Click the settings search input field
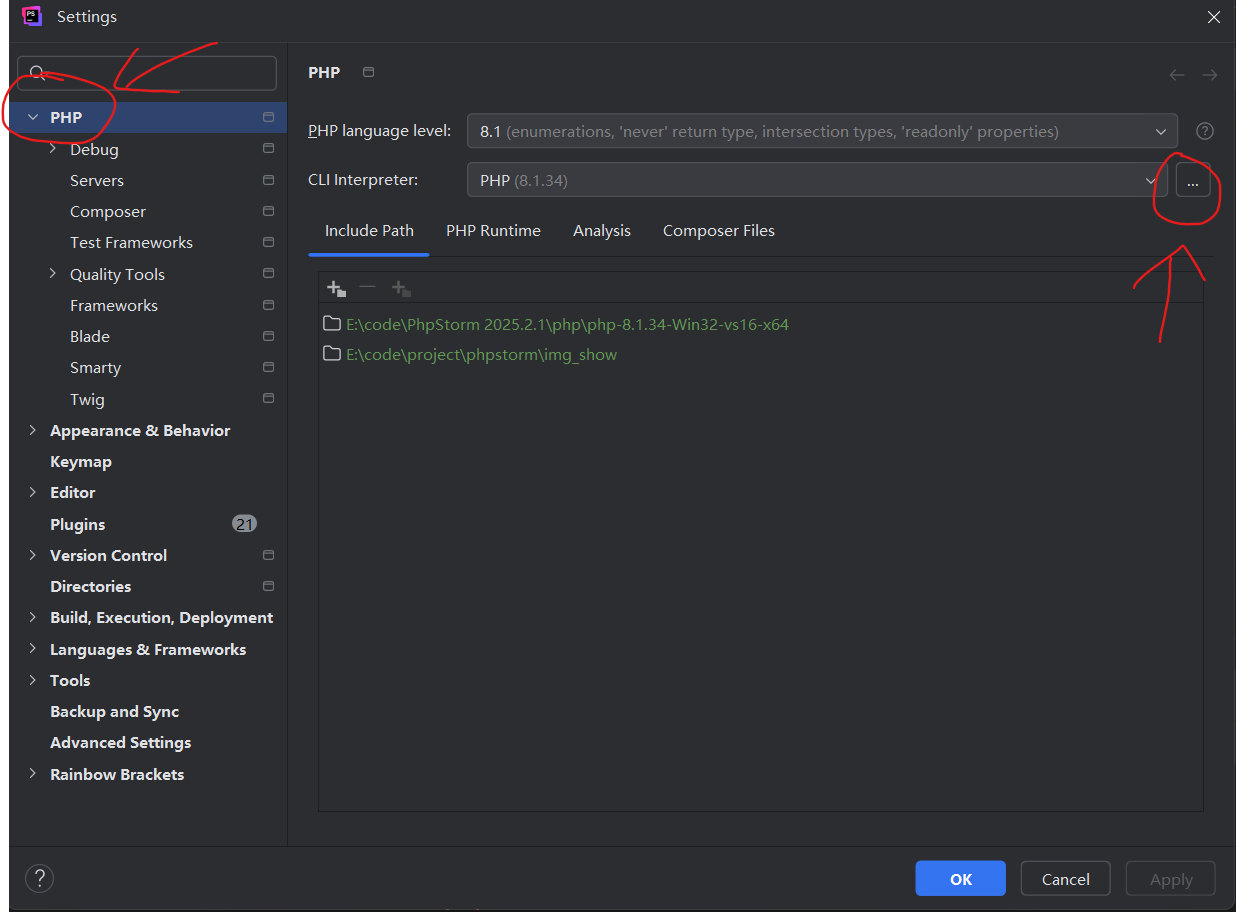The height and width of the screenshot is (912, 1236). [x=145, y=72]
